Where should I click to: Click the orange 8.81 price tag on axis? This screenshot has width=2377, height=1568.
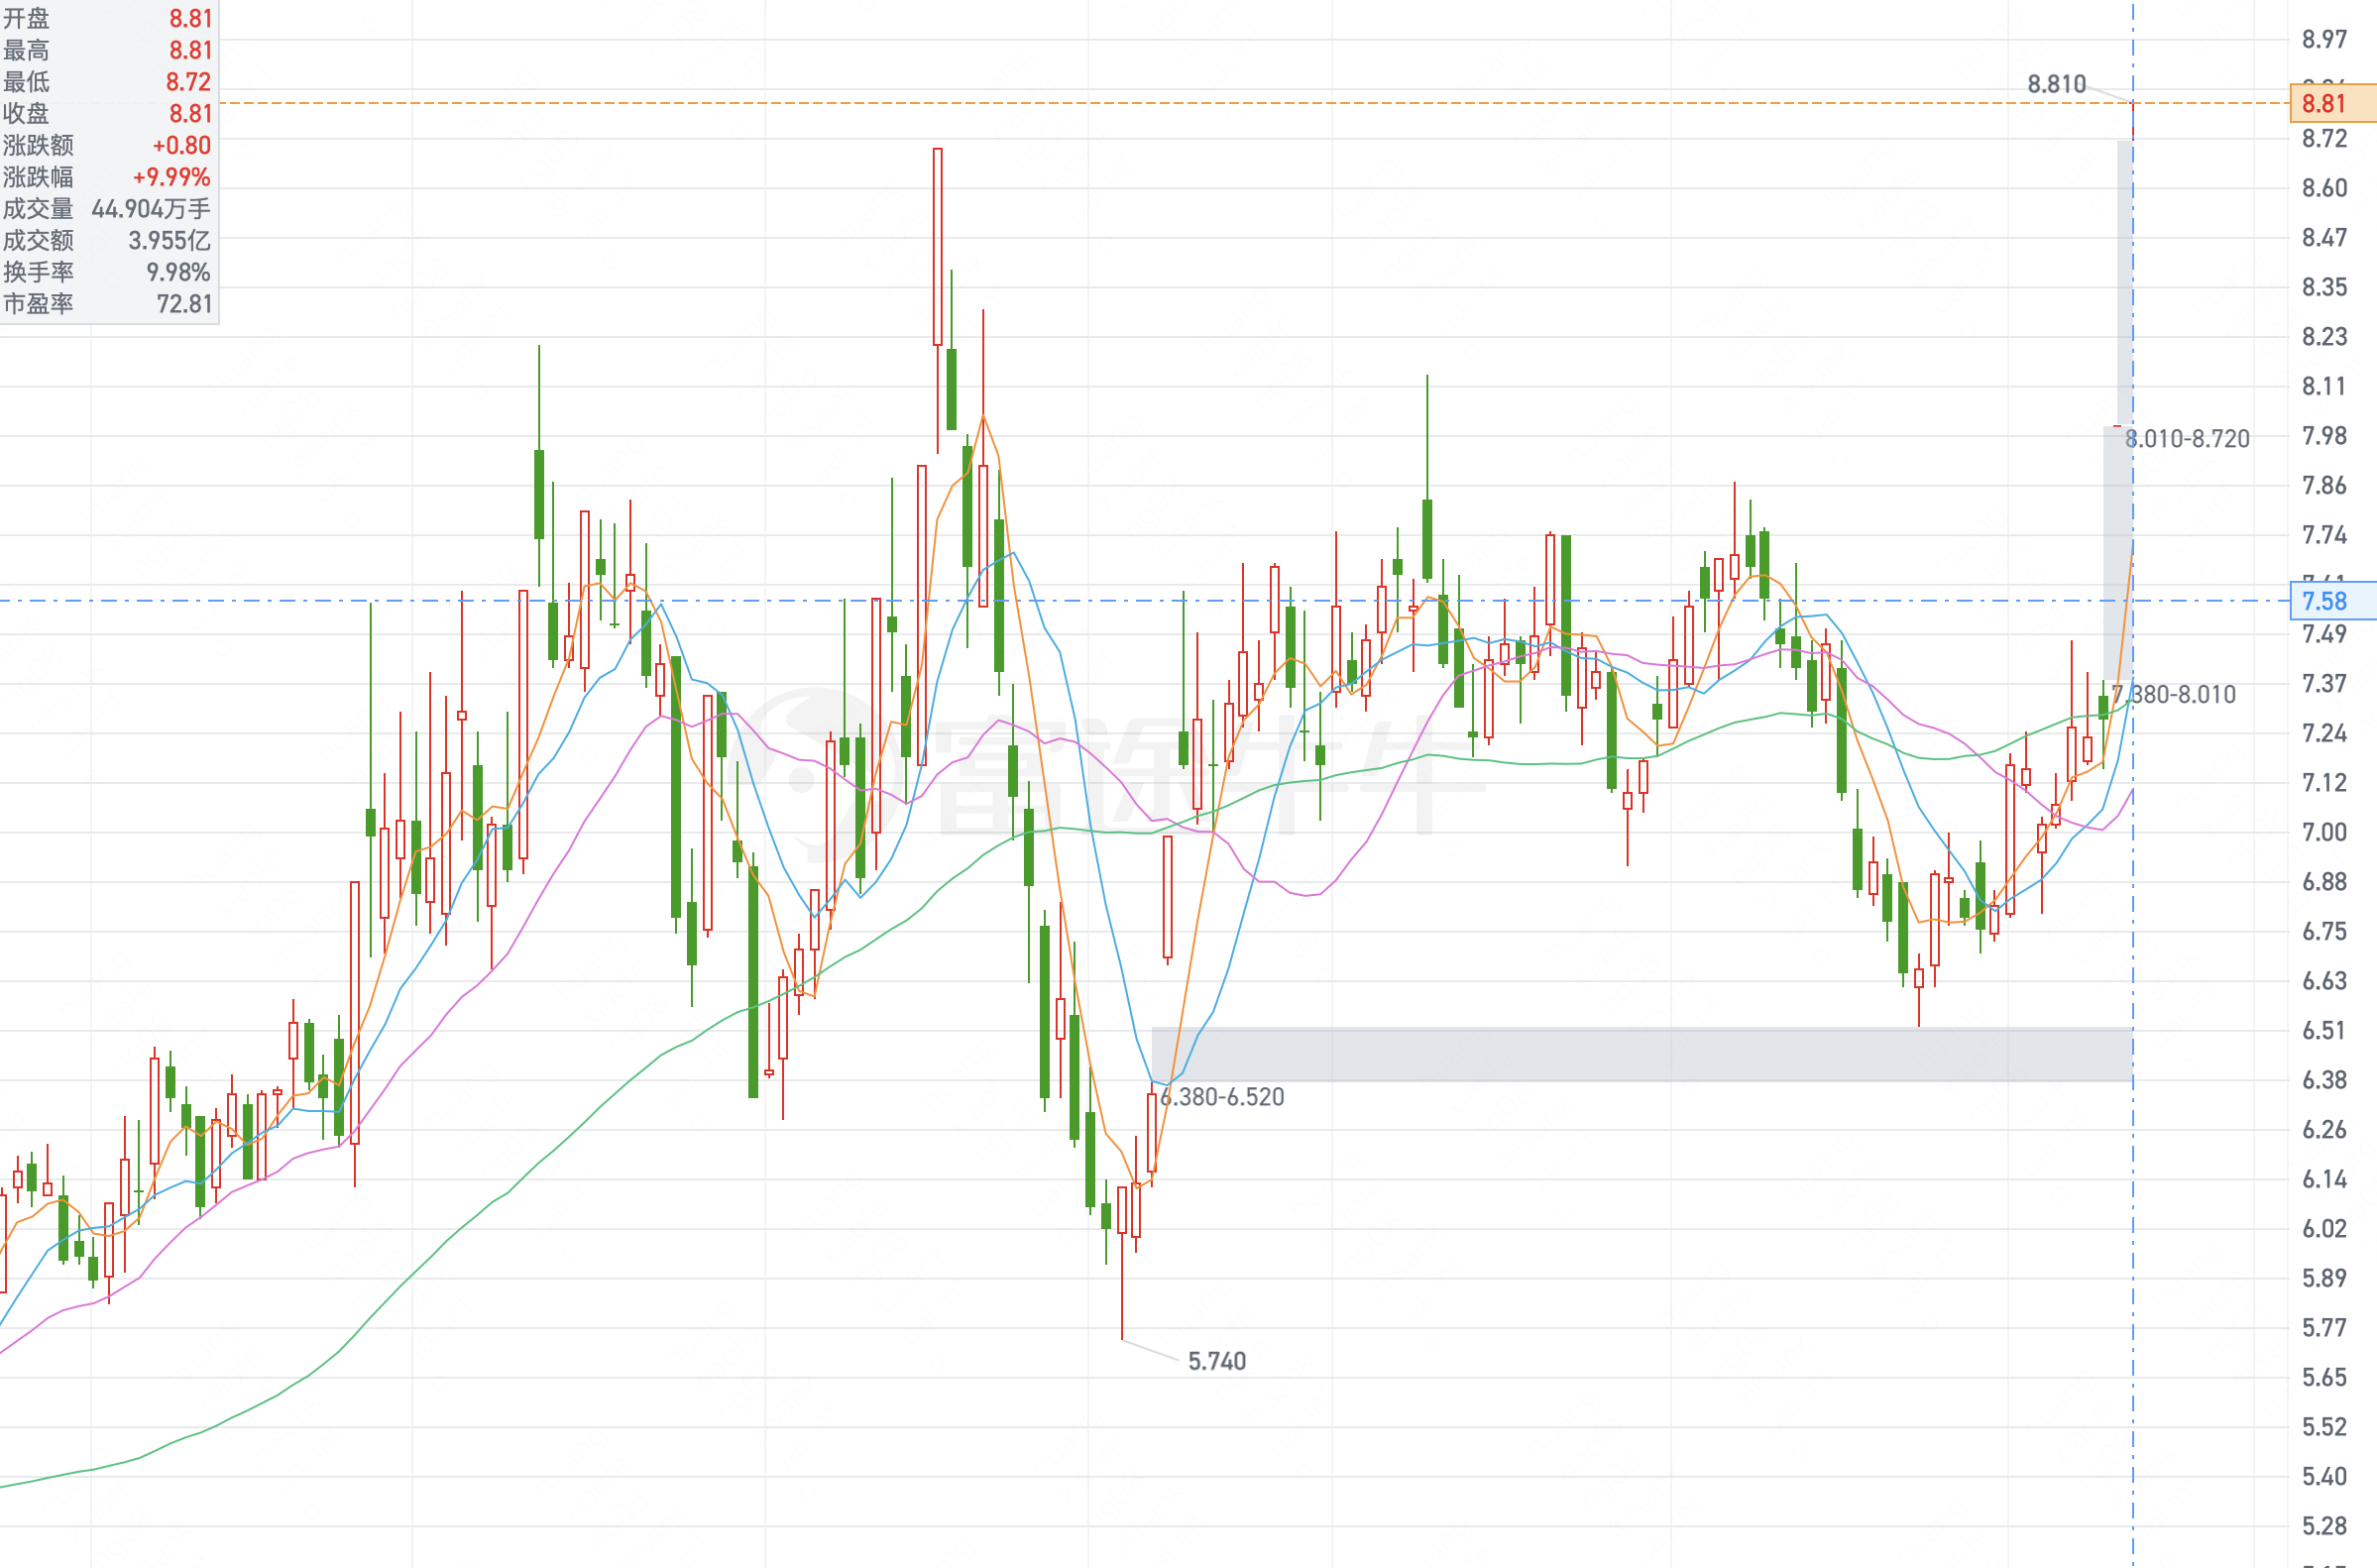[2332, 103]
